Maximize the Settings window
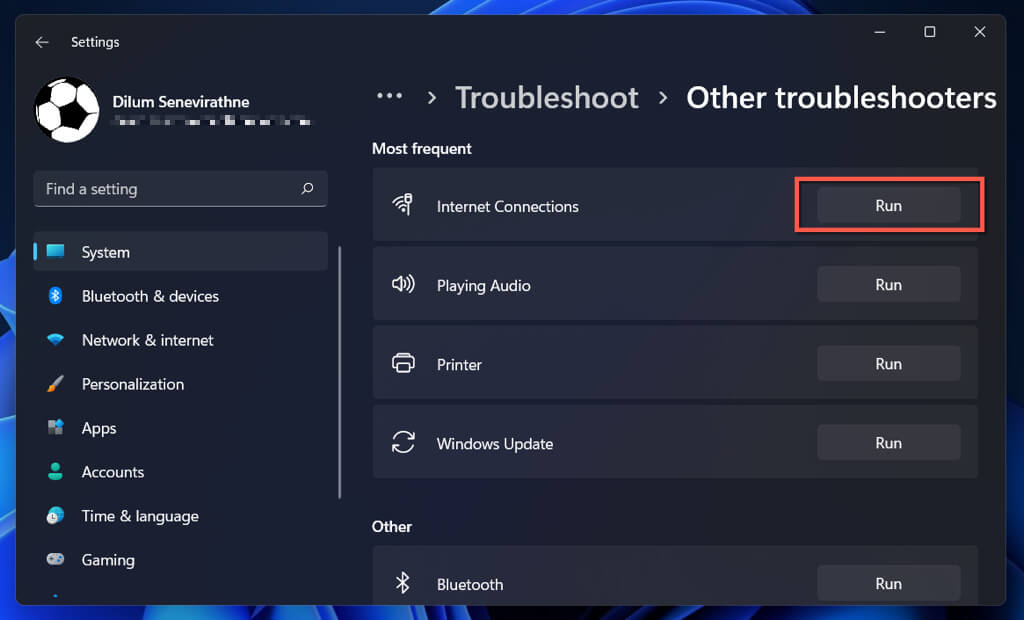This screenshot has height=620, width=1024. tap(929, 31)
